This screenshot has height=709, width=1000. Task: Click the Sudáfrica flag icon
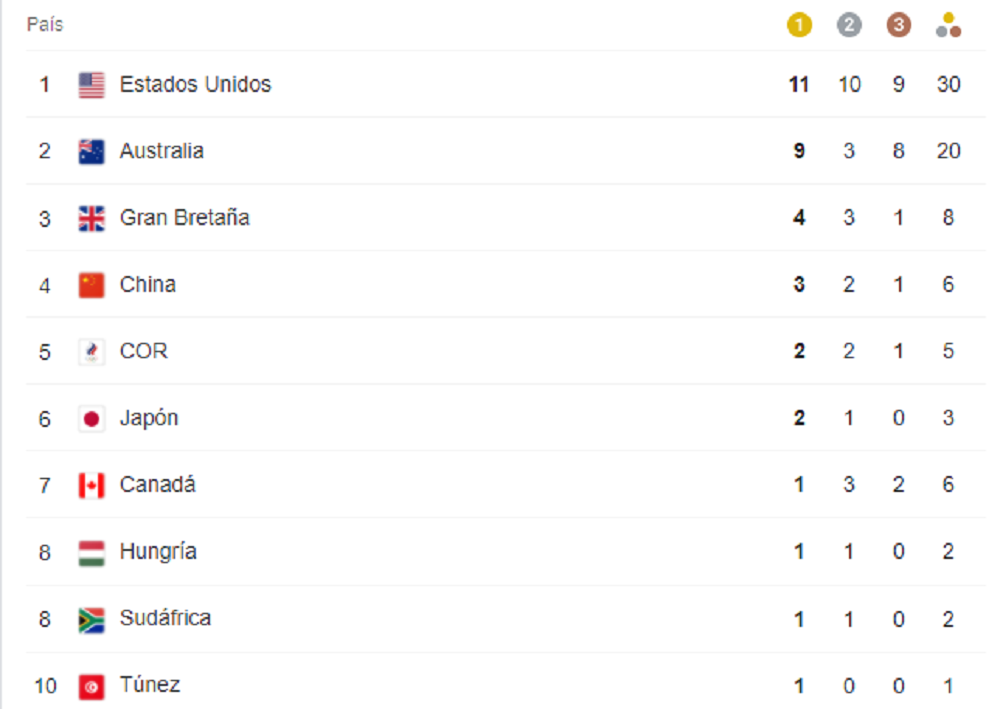pos(91,620)
